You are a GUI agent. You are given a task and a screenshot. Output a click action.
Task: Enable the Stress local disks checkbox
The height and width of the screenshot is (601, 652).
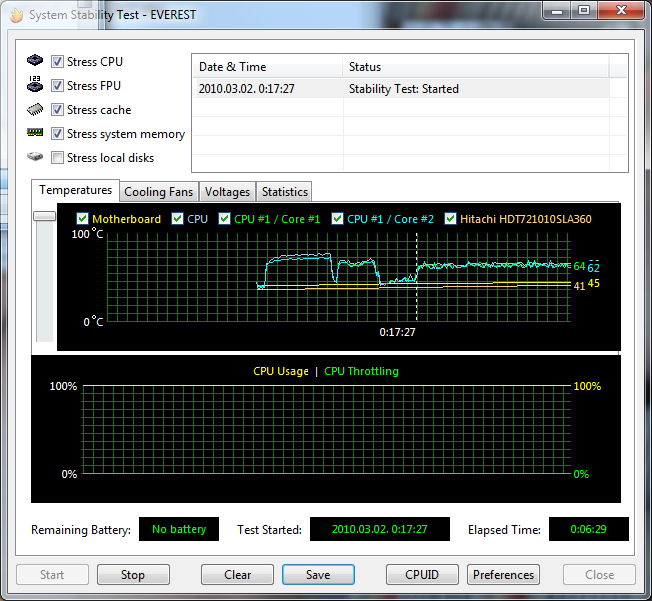tap(57, 158)
